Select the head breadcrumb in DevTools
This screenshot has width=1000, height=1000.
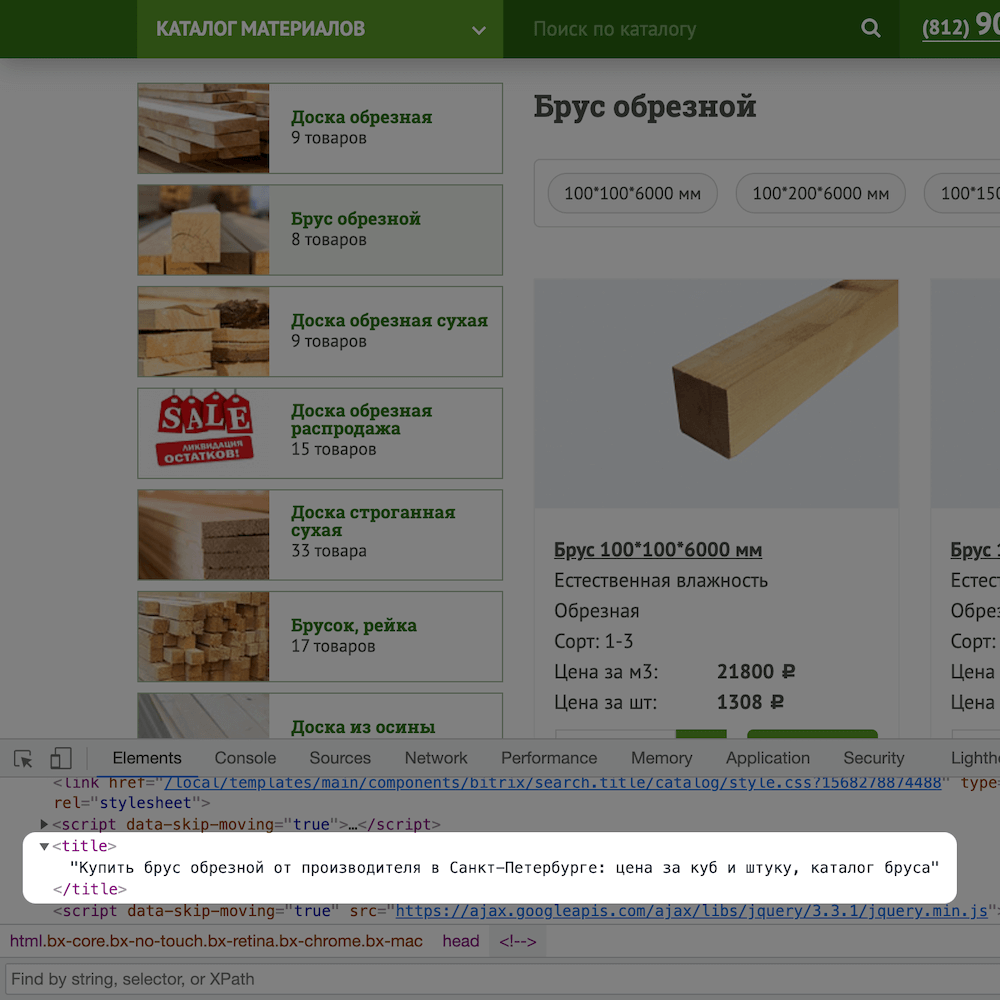(460, 941)
